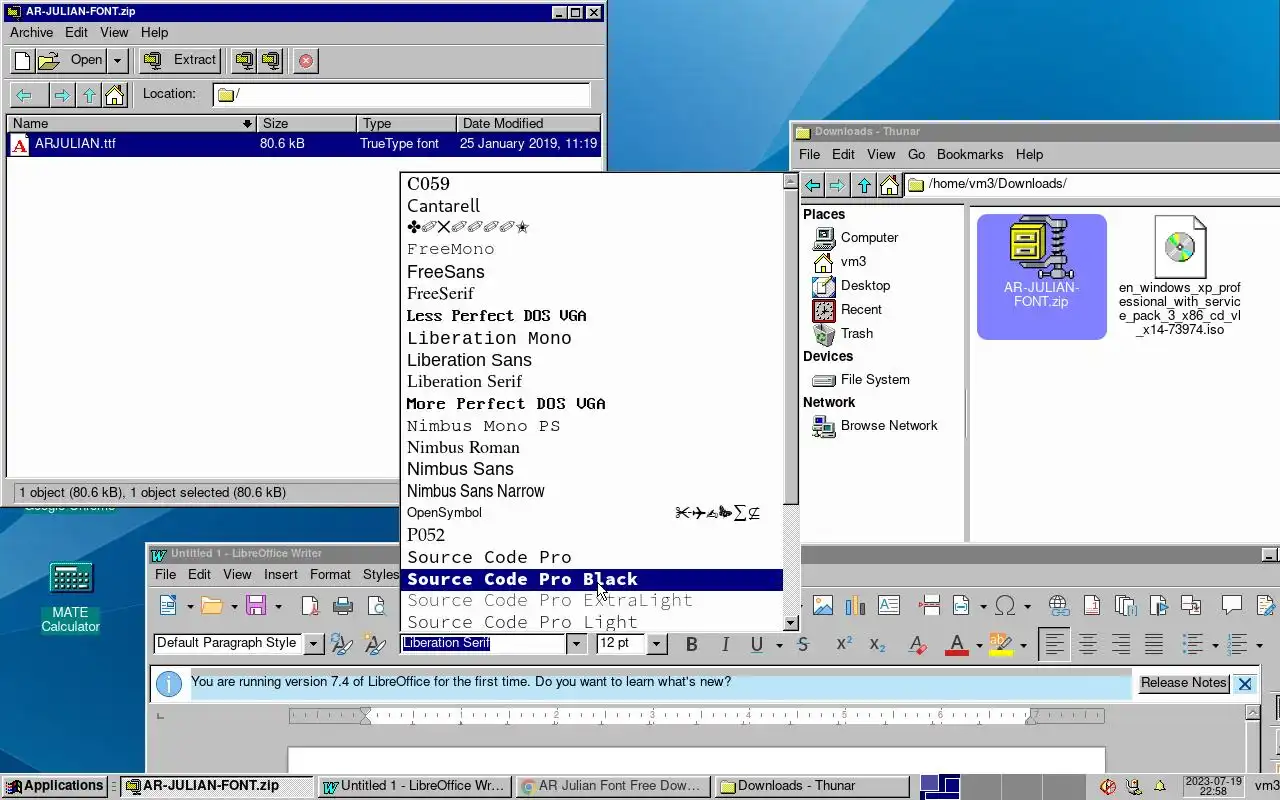The image size is (1280, 800).
Task: Click Insert Text Box icon in Writer
Action: pyautogui.click(x=888, y=605)
